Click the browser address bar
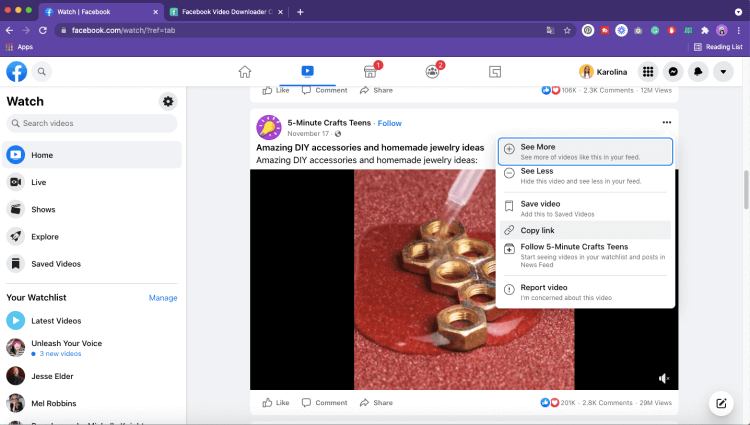 click(x=306, y=30)
